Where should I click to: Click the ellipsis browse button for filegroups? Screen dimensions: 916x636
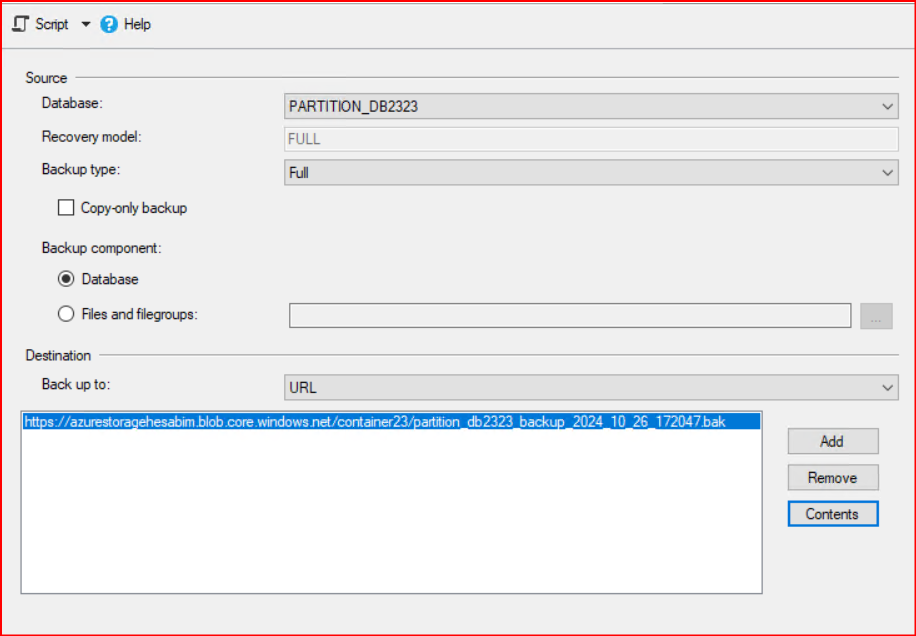pyautogui.click(x=875, y=317)
